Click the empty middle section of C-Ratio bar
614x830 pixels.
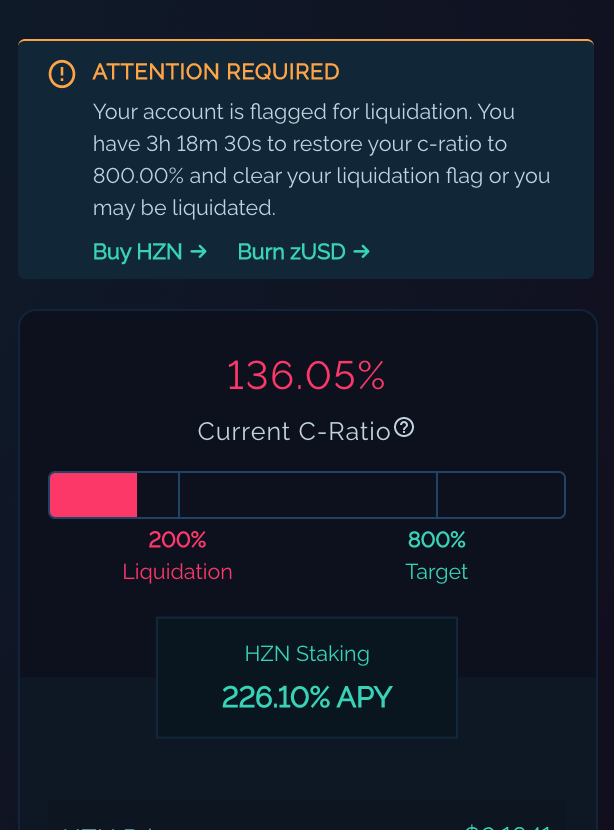307,495
